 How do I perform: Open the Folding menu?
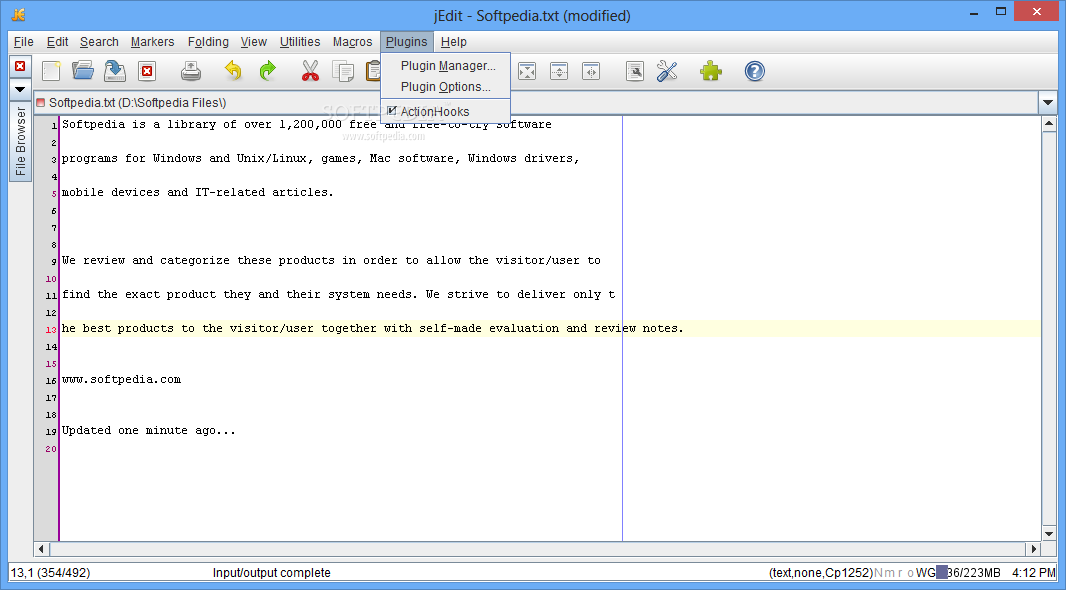pyautogui.click(x=208, y=41)
